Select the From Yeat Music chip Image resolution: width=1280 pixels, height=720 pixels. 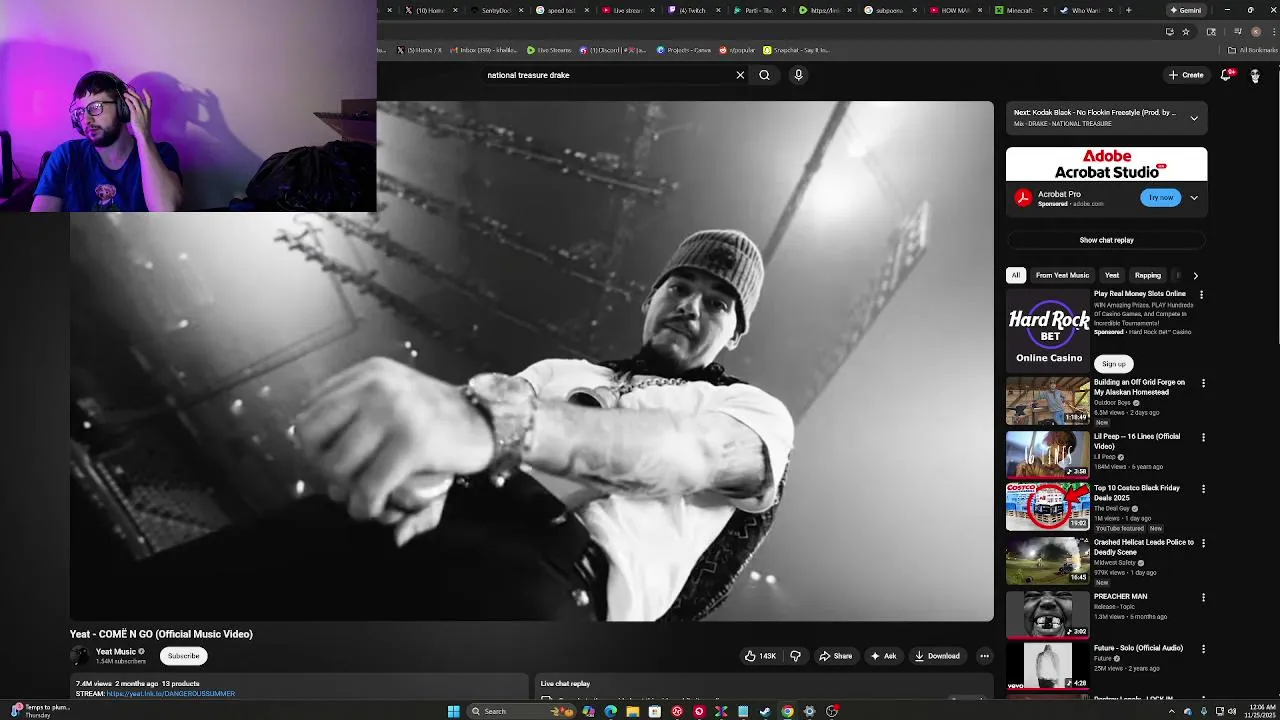coord(1062,275)
